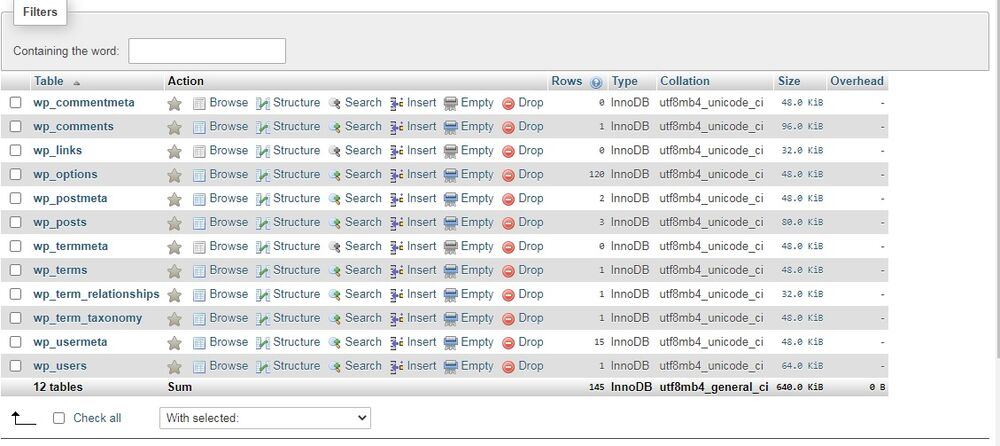This screenshot has width=1000, height=446.
Task: Focus the Containing the word input field
Action: pyautogui.click(x=207, y=51)
